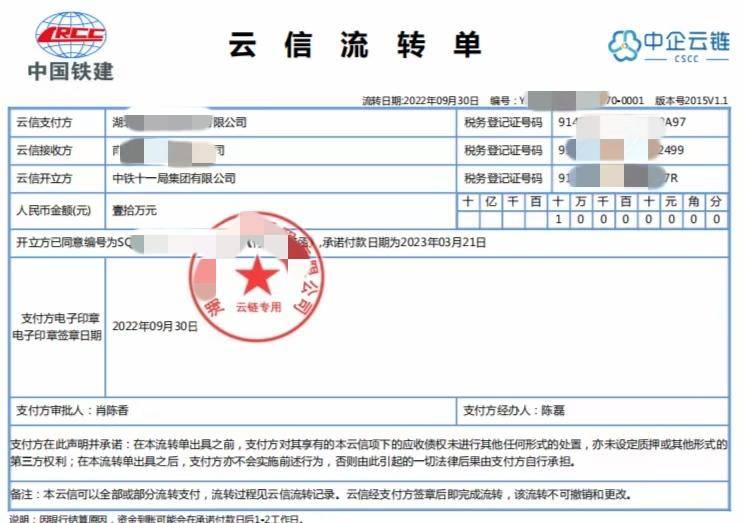Image resolution: width=745 pixels, height=523 pixels.
Task: Click the payer tax number ending A97
Action: (622, 123)
